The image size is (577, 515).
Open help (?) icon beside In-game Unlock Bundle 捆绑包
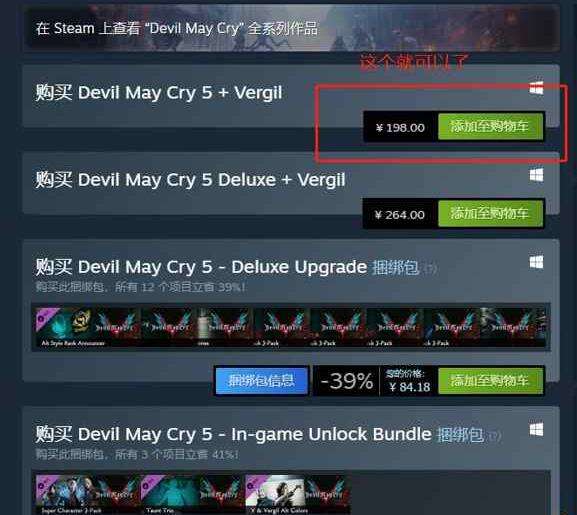(x=494, y=436)
